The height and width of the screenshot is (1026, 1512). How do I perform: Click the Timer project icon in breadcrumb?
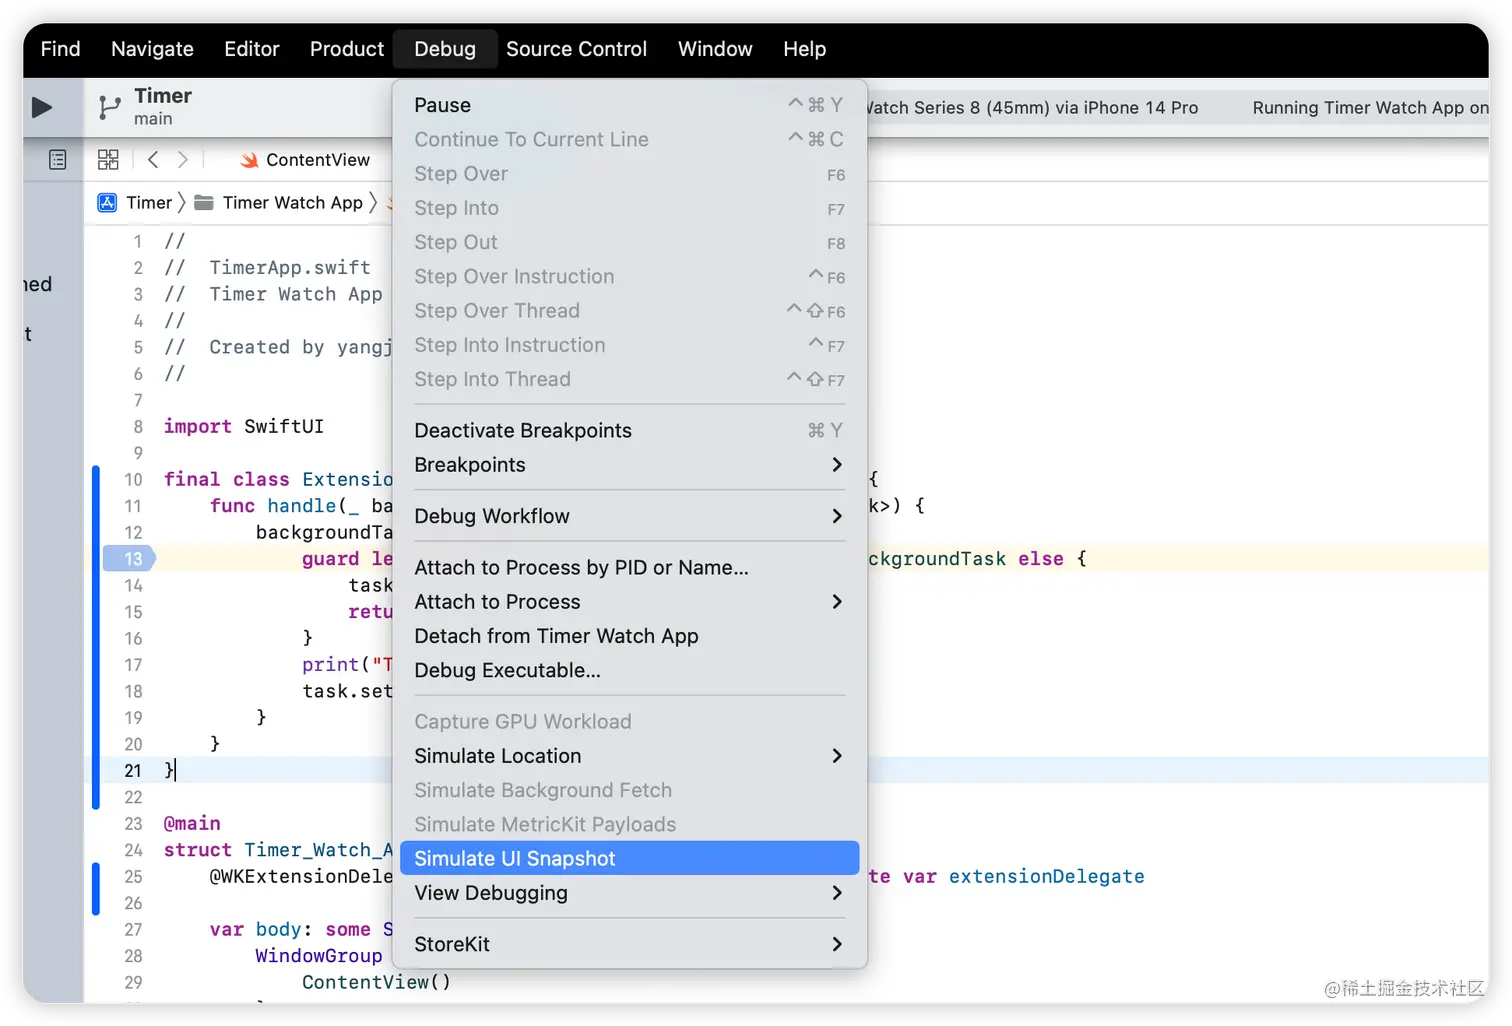[107, 203]
